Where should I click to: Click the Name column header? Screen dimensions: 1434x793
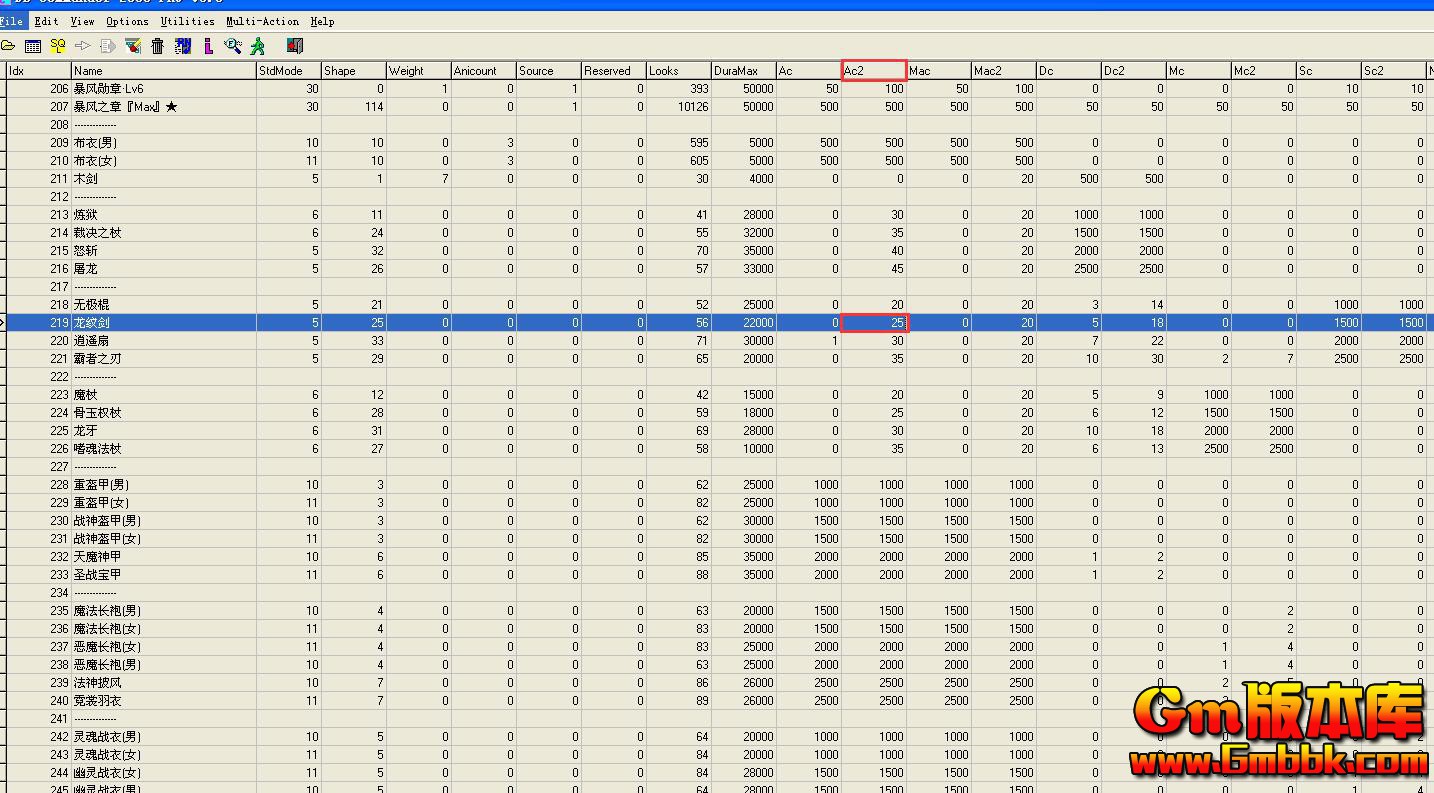click(x=163, y=71)
